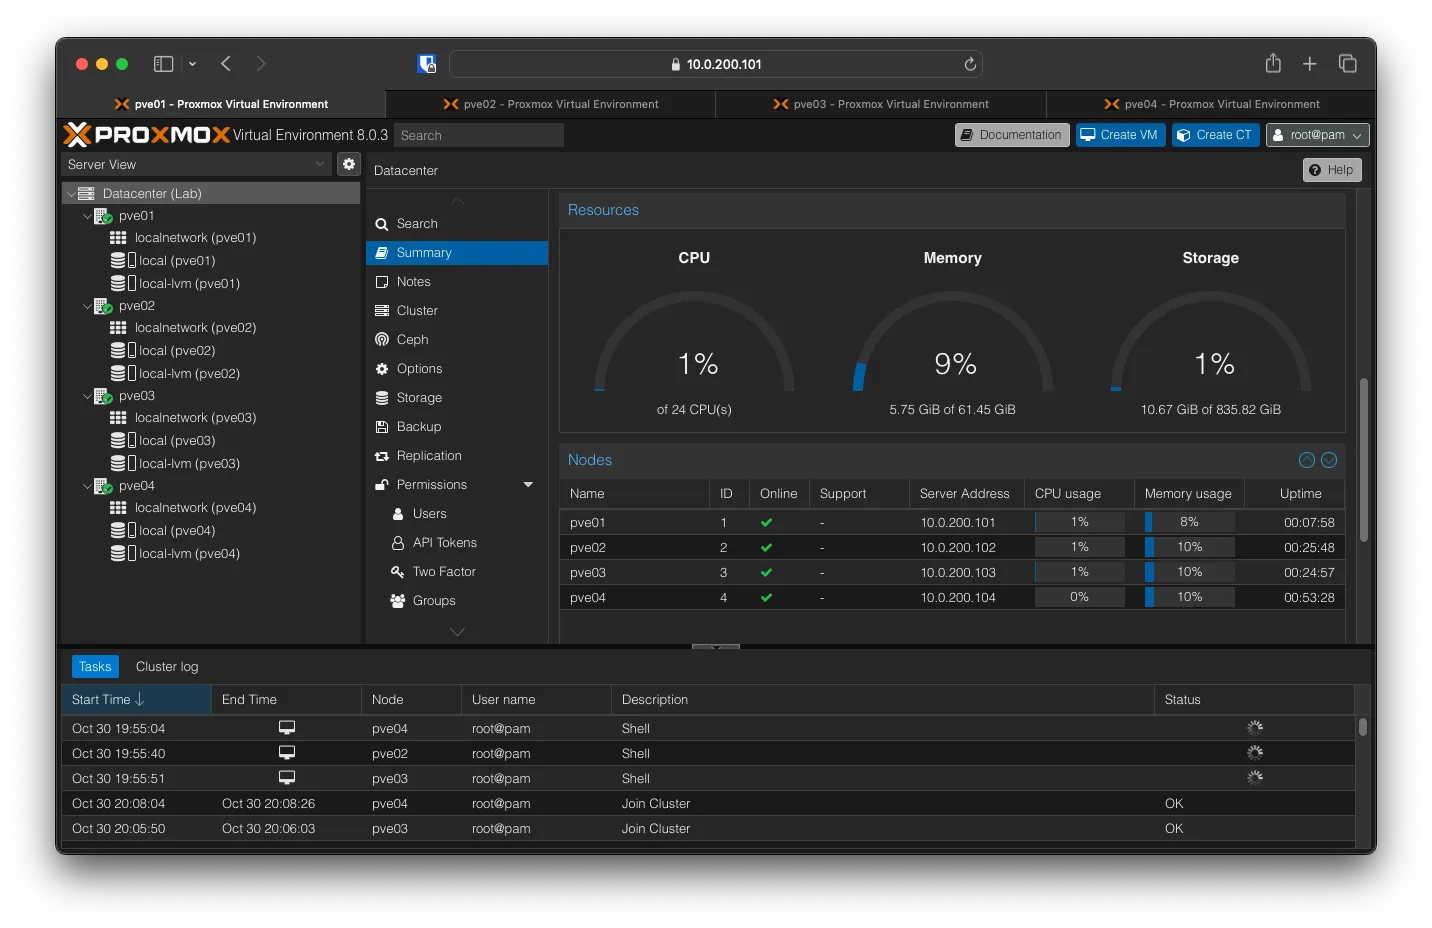The width and height of the screenshot is (1432, 928).
Task: Open a new tab with plus icon
Action: (1310, 64)
